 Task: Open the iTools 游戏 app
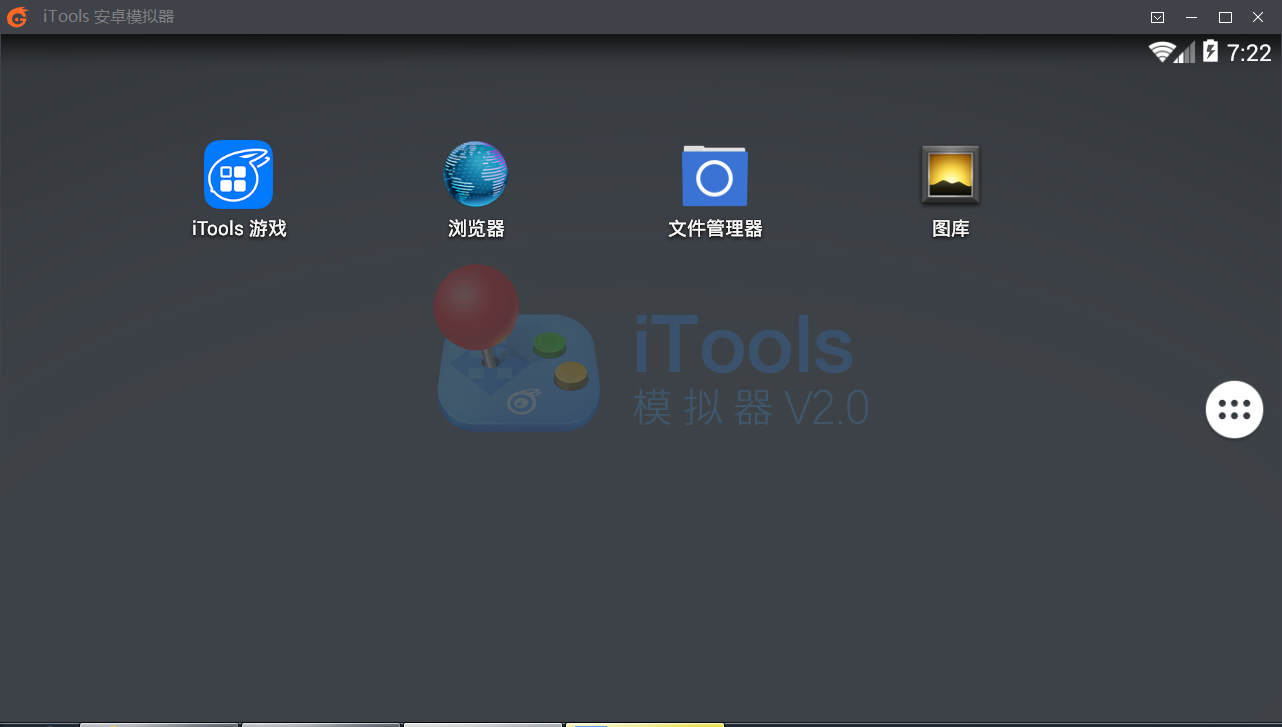(x=238, y=174)
